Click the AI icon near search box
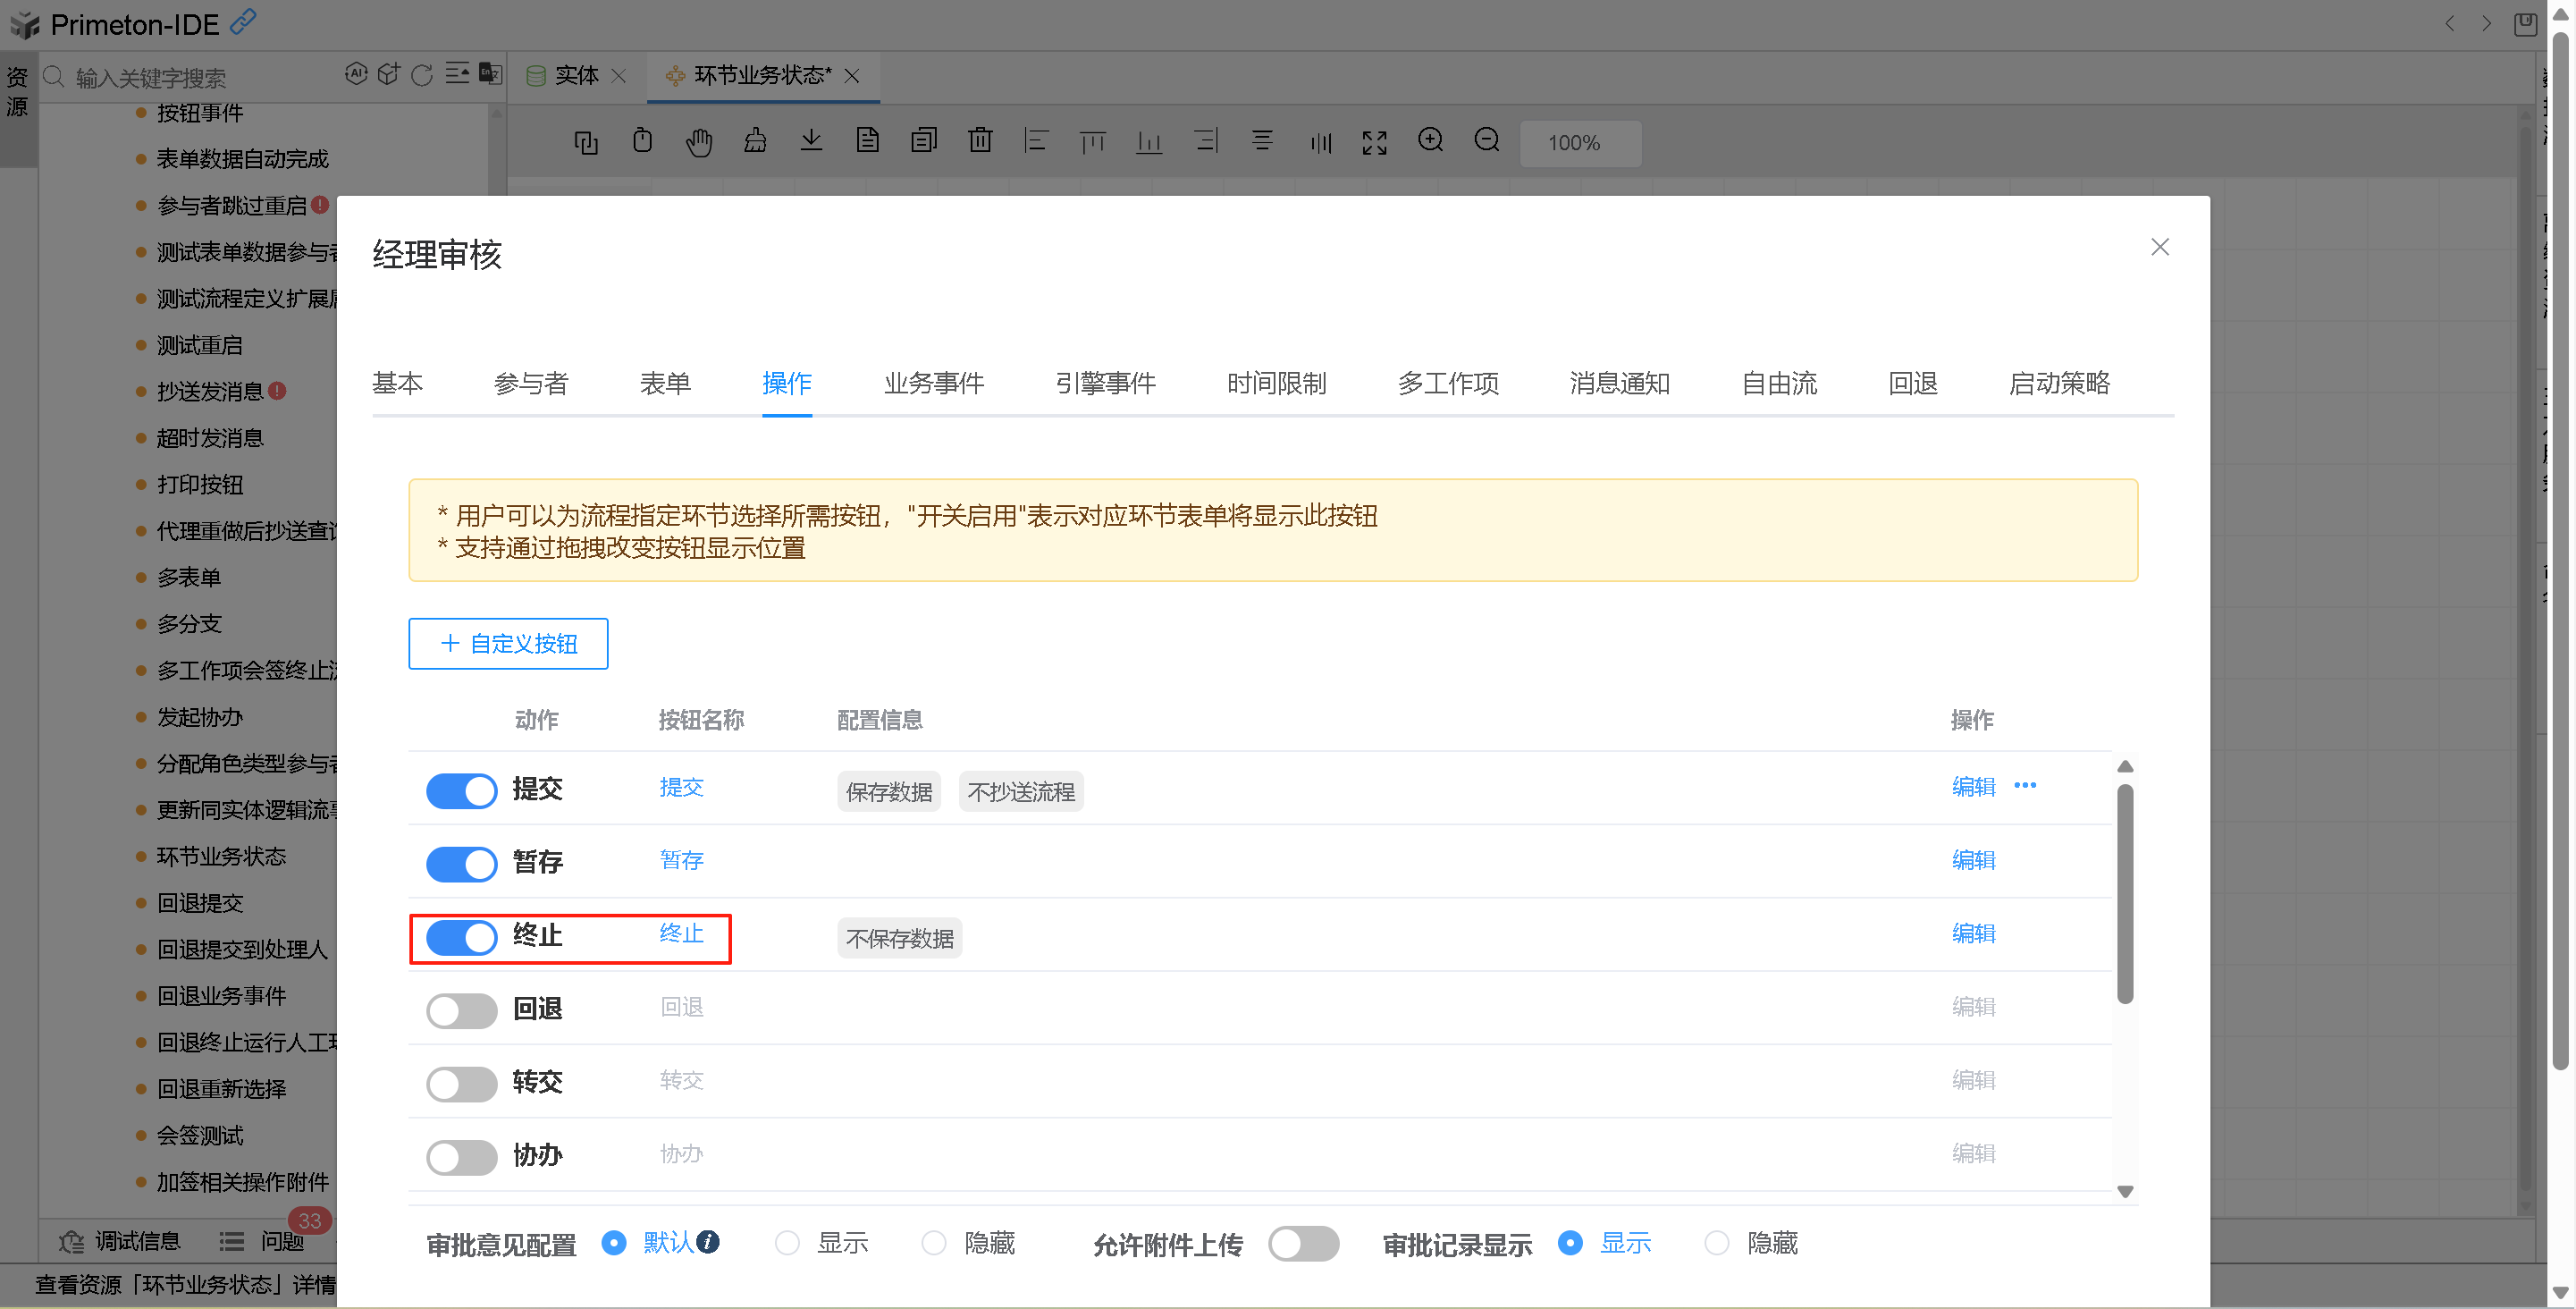 coord(356,74)
